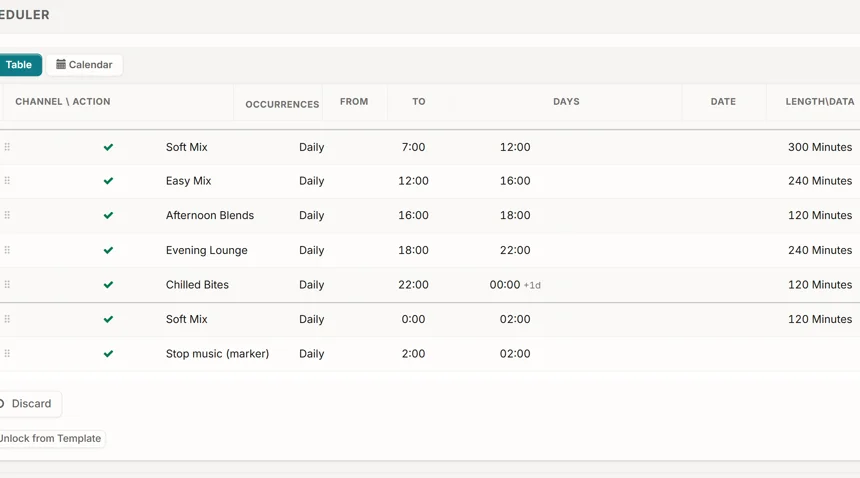
Task: Click the 16:00 from time of Afternoon Blends
Action: [413, 215]
